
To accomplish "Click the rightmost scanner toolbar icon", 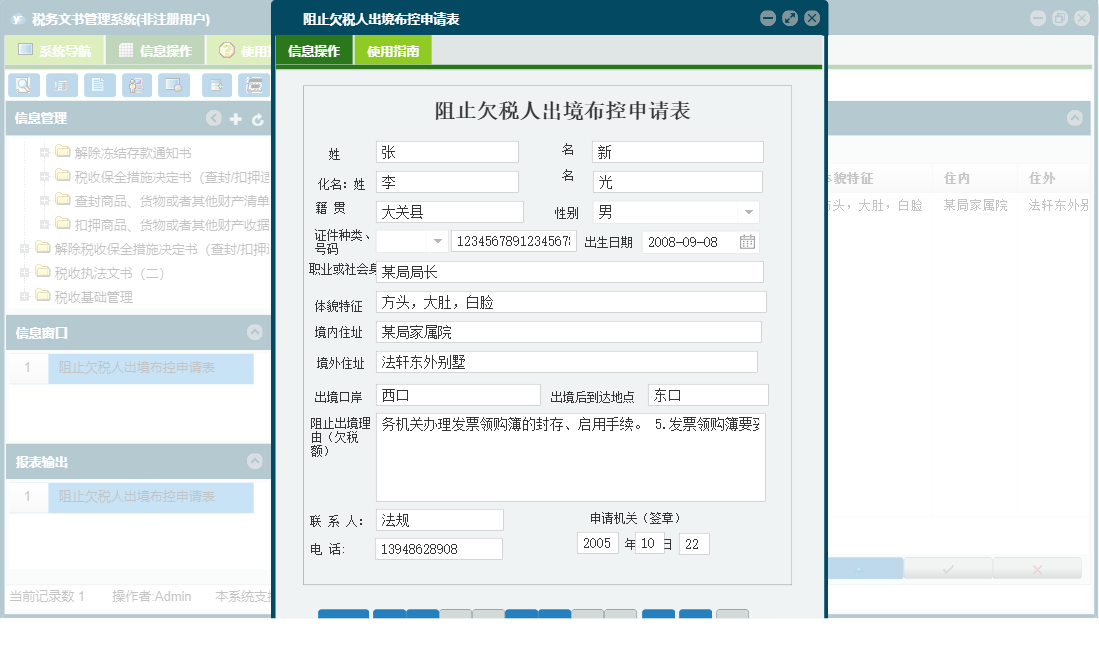I will point(254,85).
